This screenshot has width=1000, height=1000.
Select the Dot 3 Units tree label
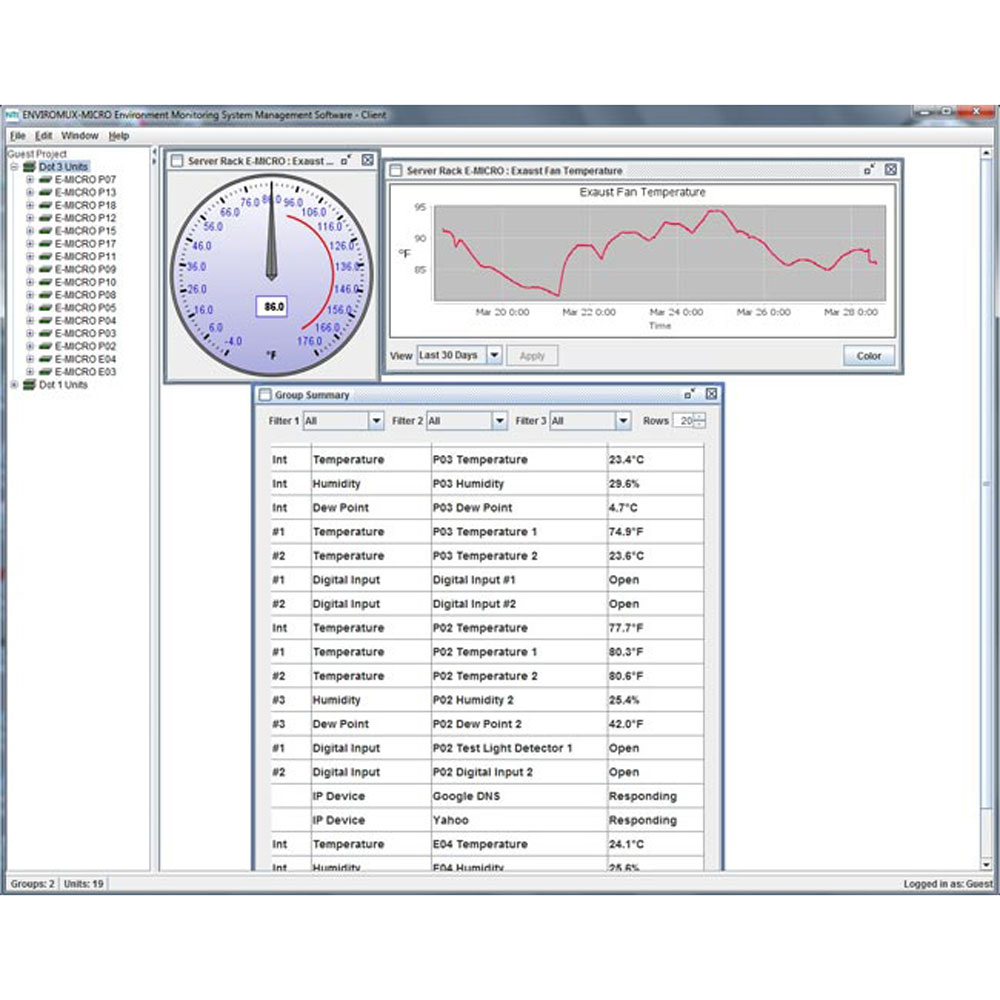(x=63, y=167)
